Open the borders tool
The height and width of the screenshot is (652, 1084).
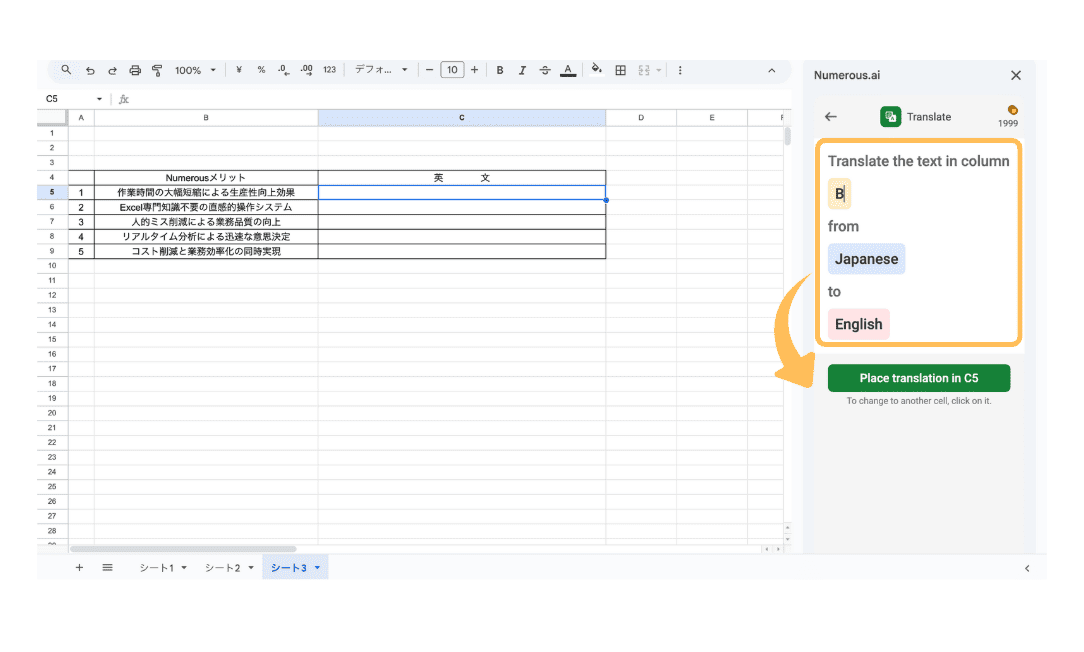[621, 71]
